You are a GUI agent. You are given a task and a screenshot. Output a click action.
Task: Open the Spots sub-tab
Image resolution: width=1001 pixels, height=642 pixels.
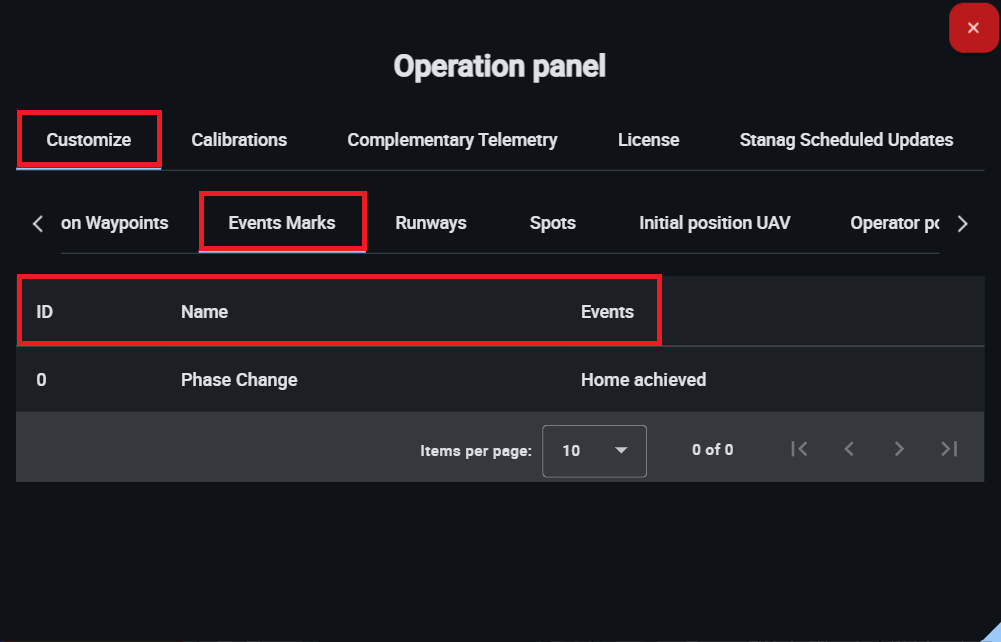pyautogui.click(x=553, y=223)
